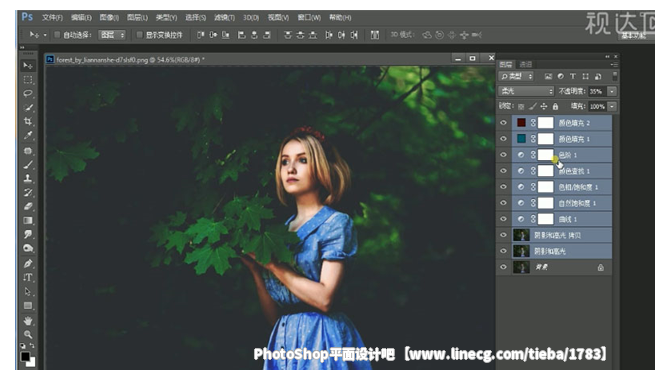Hide the 曲线 1 layer

pyautogui.click(x=503, y=219)
